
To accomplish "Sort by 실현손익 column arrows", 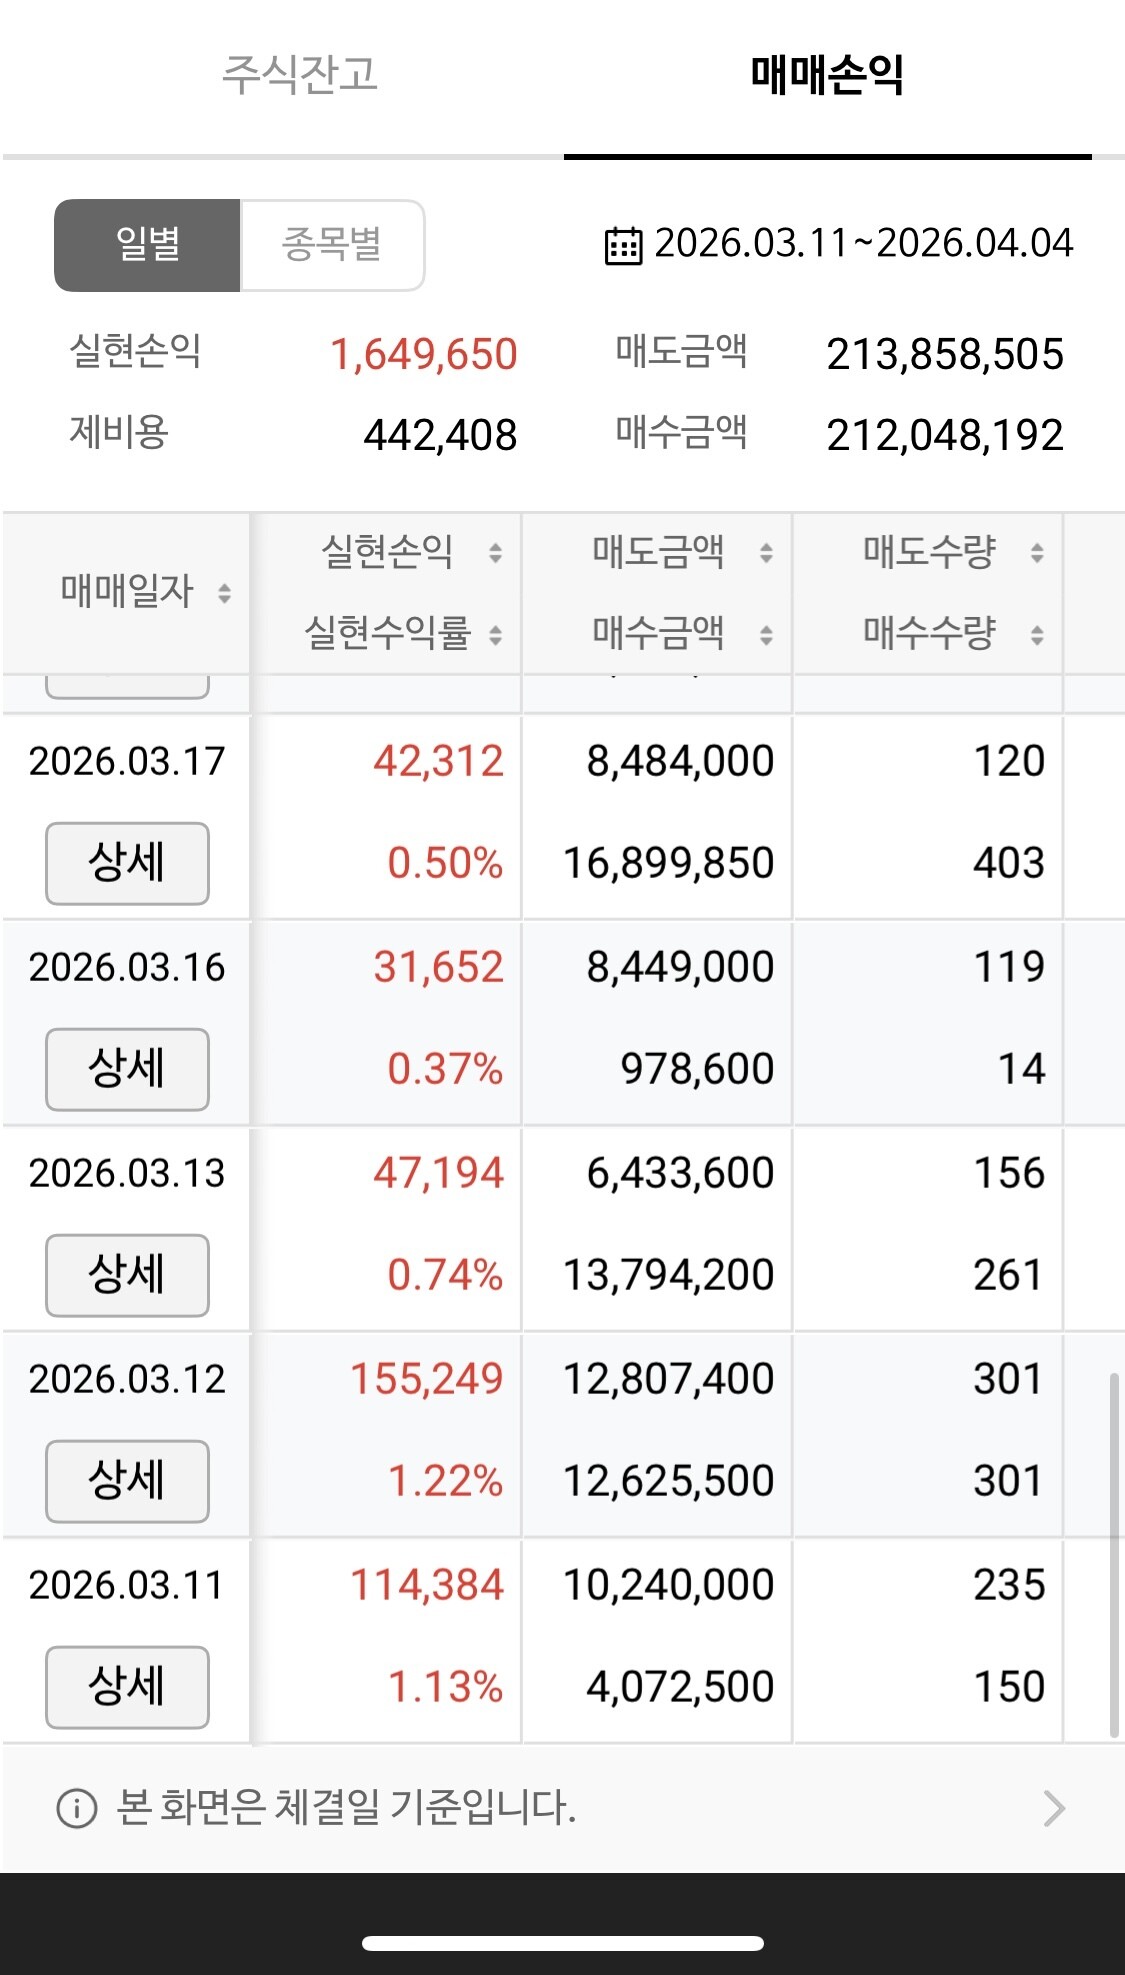I will (495, 552).
